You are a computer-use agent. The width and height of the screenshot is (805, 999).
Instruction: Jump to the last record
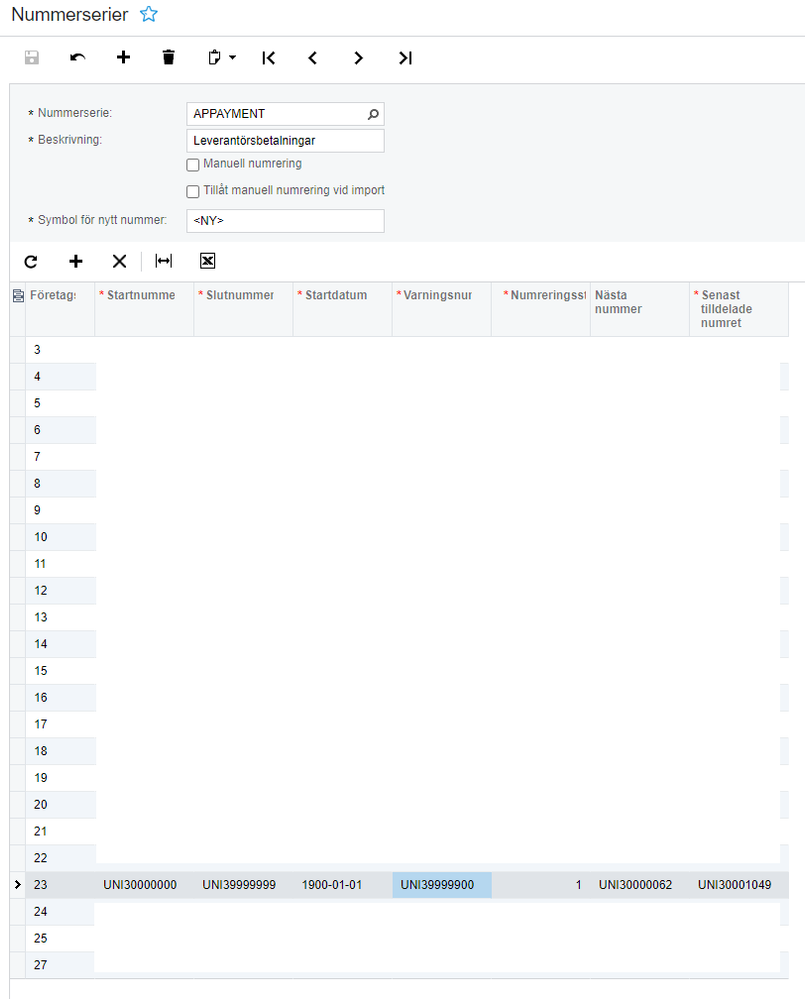pos(405,58)
